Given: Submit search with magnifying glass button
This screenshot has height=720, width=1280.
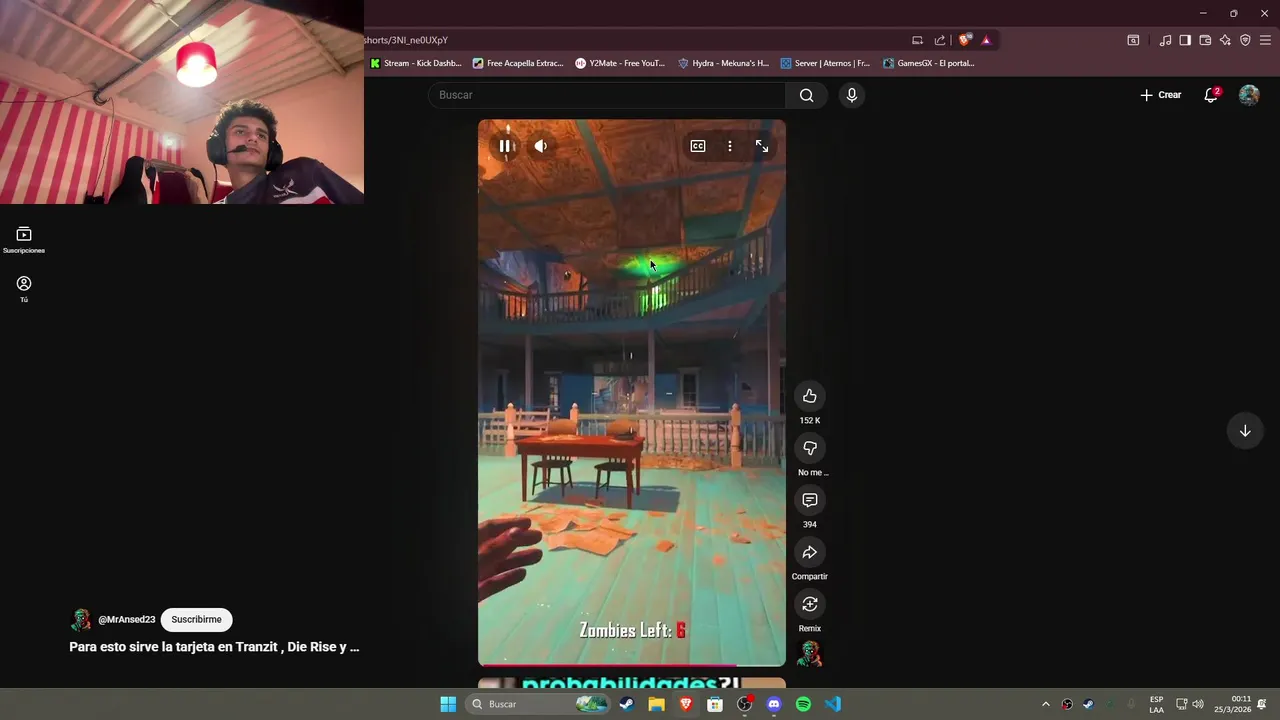Looking at the screenshot, I should coord(807,95).
